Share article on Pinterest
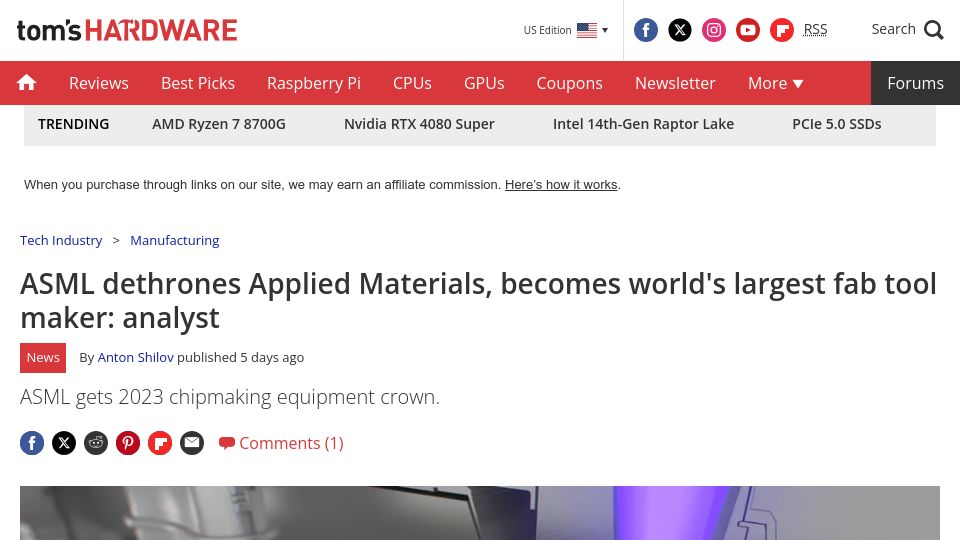The width and height of the screenshot is (960, 540). click(128, 443)
